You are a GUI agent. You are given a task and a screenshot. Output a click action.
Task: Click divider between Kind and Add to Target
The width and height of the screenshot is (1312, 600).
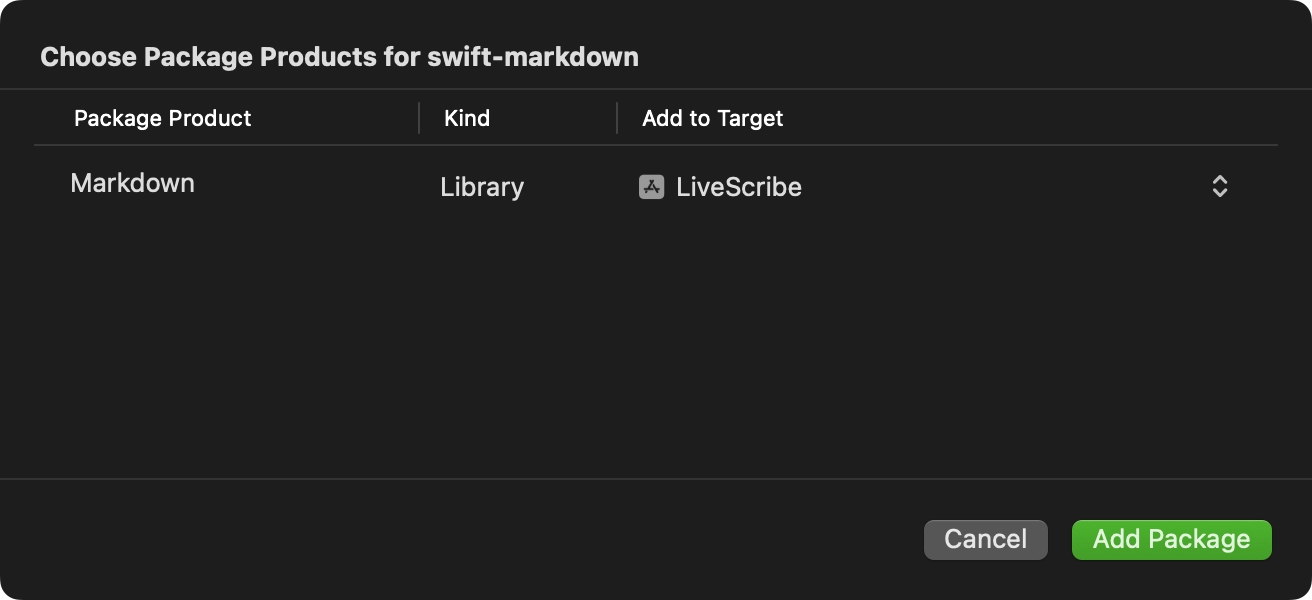tap(617, 118)
